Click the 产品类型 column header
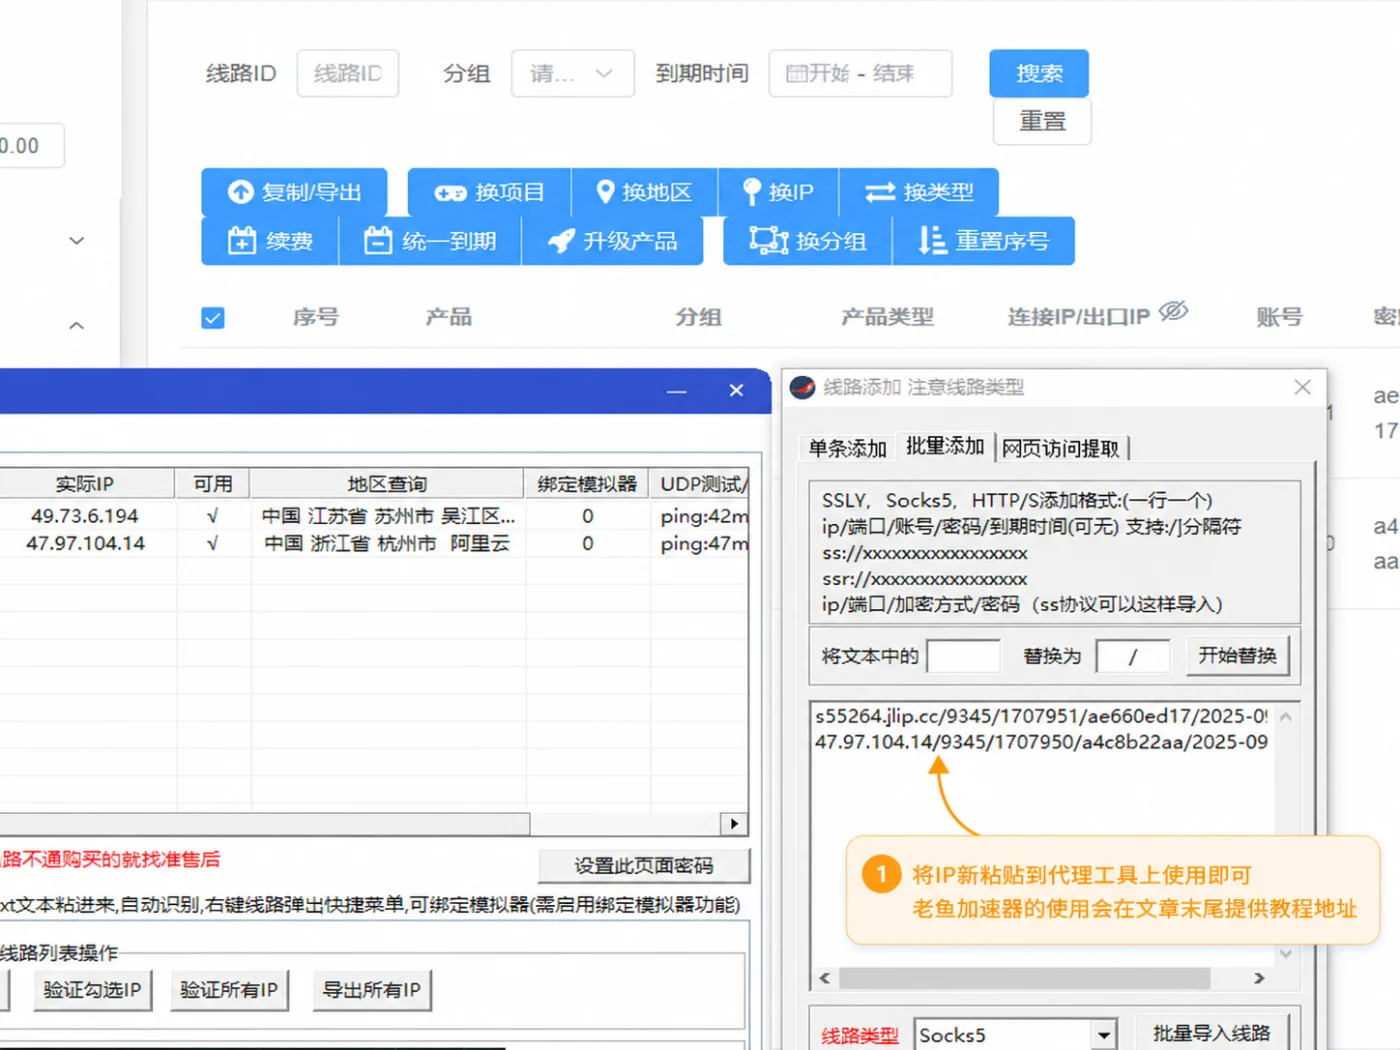1400x1050 pixels. [887, 317]
